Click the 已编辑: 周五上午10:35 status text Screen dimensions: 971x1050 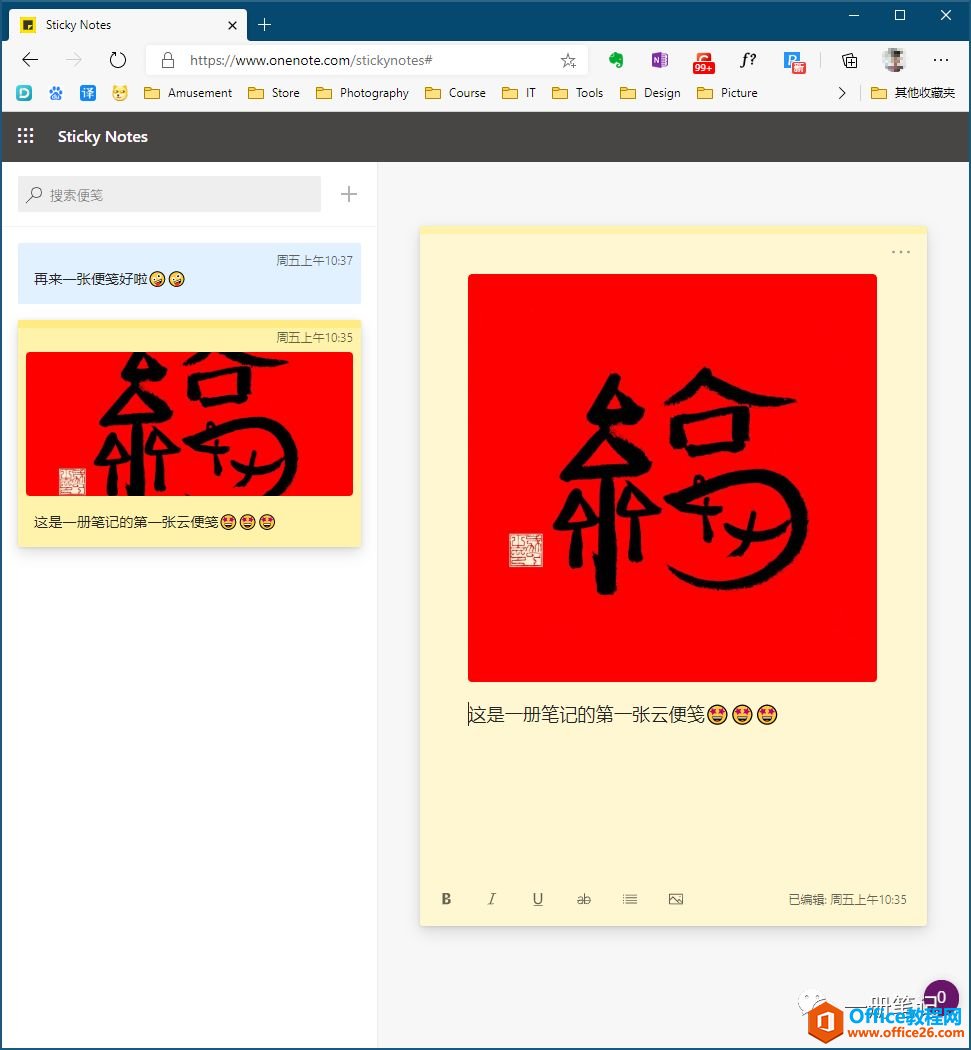click(x=847, y=899)
